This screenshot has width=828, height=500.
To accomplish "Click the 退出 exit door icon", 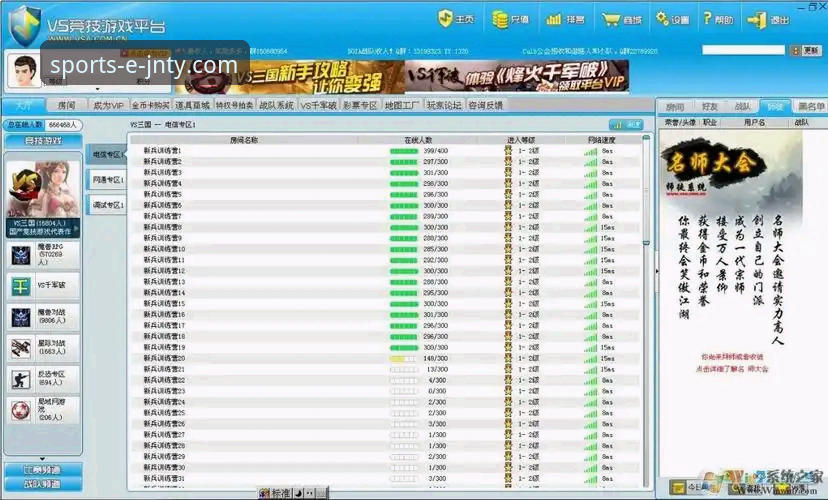I will pos(756,20).
